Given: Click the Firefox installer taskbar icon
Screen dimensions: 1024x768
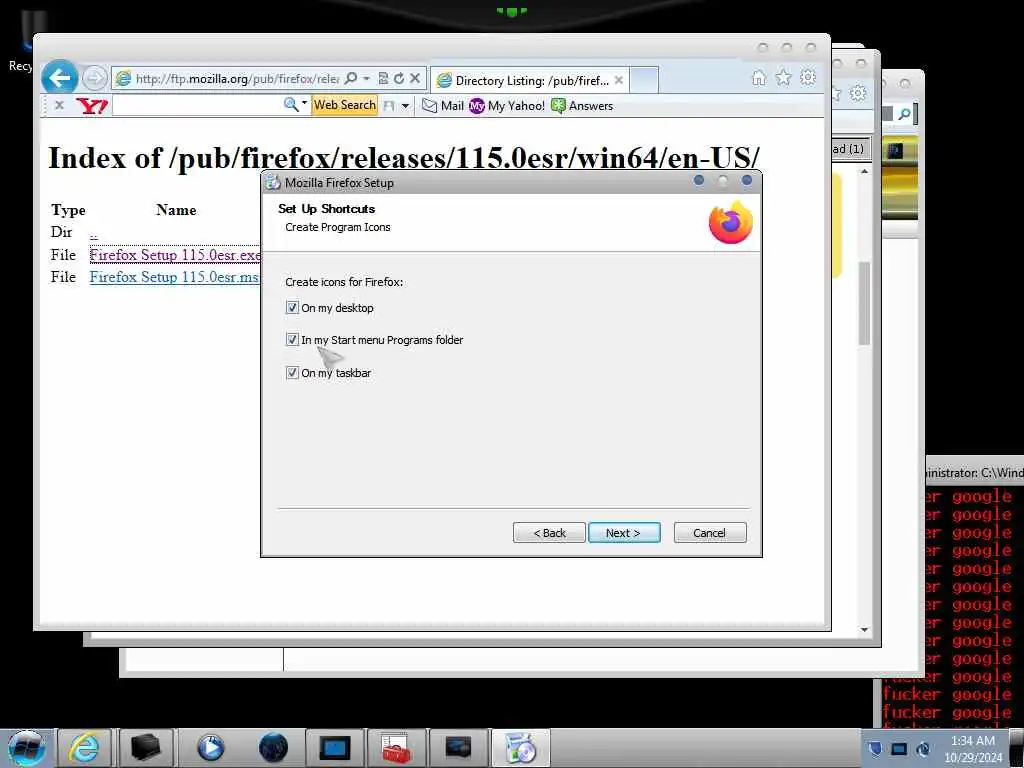Looking at the screenshot, I should [x=520, y=748].
